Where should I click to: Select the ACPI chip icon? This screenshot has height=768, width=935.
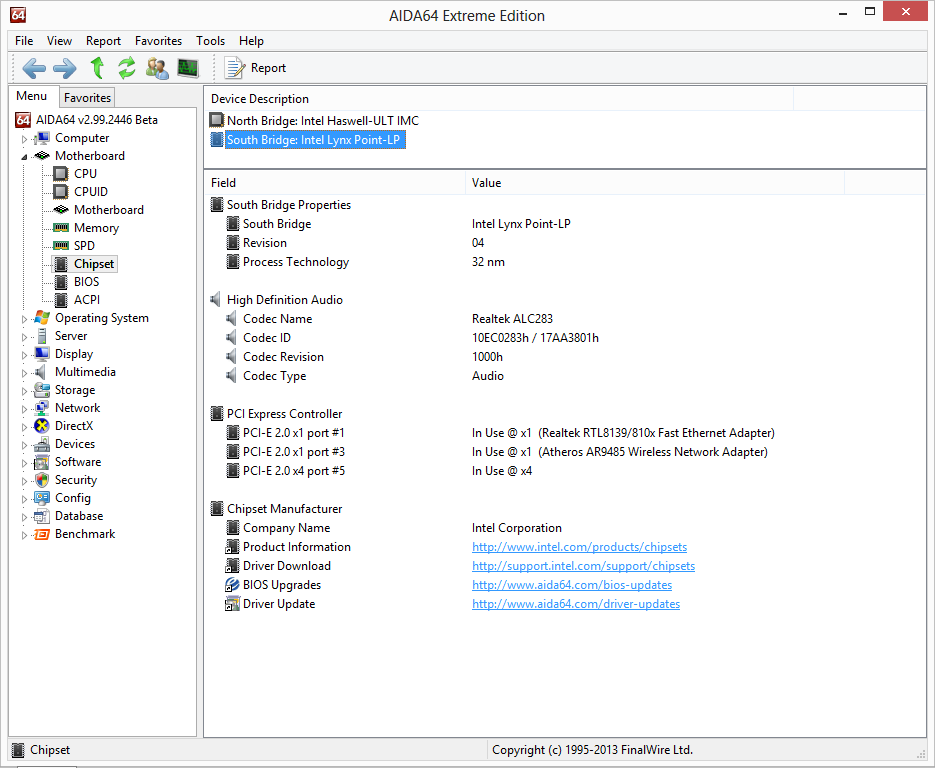(61, 300)
